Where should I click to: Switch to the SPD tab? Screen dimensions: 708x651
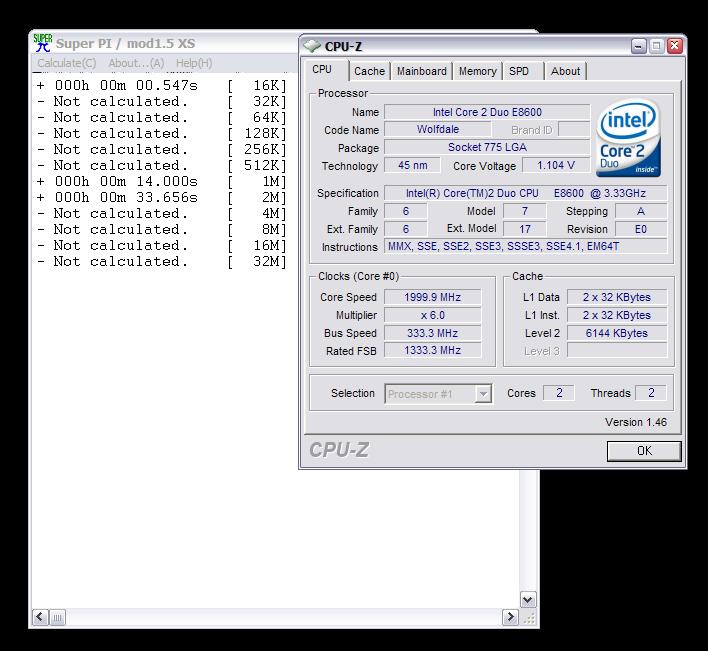[523, 71]
